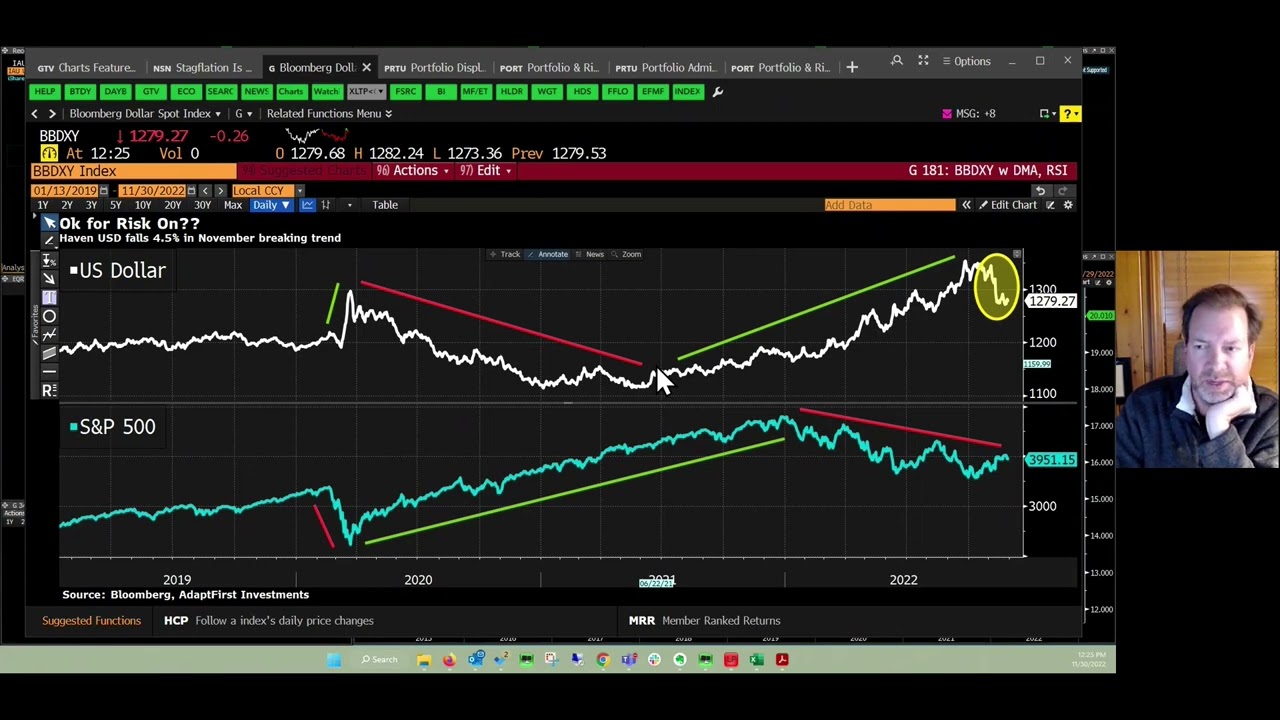Open the search magnifier icon in title bar
This screenshot has width=1280, height=720.
pyautogui.click(x=897, y=61)
